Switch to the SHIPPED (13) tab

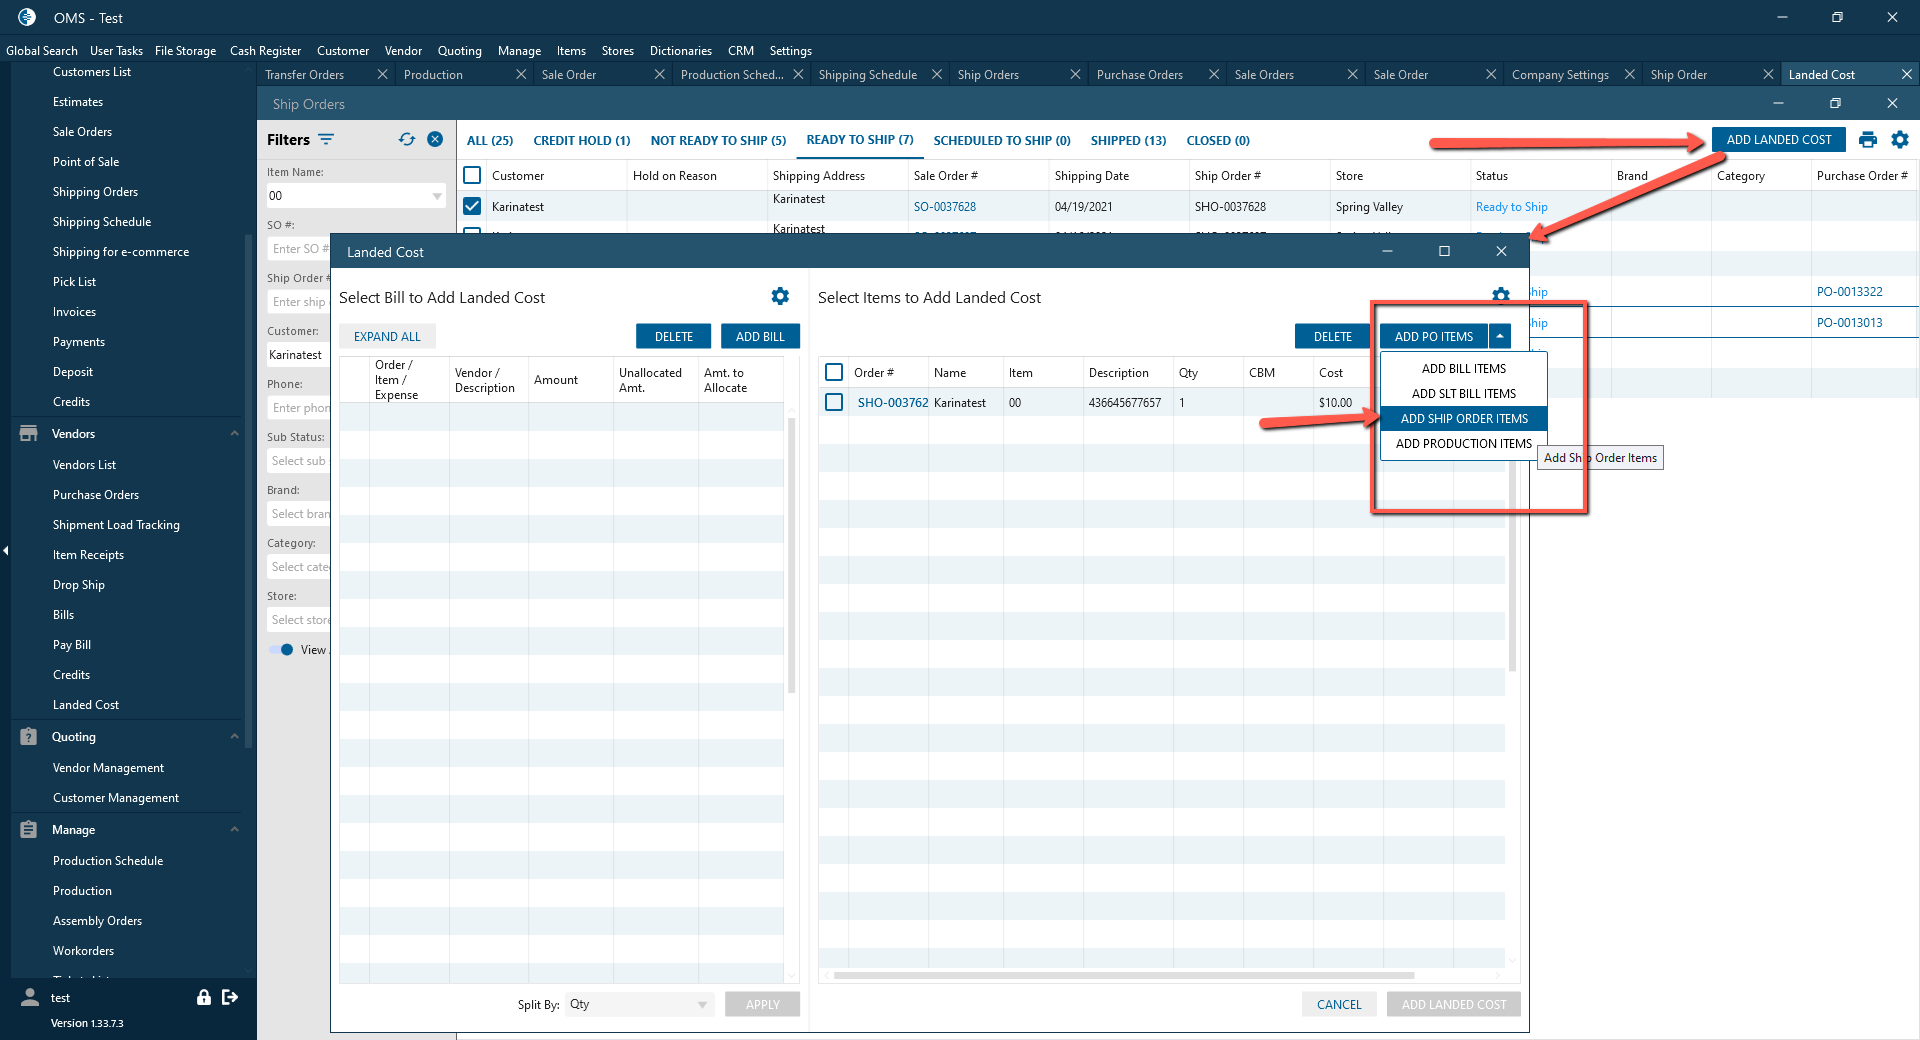(1128, 141)
